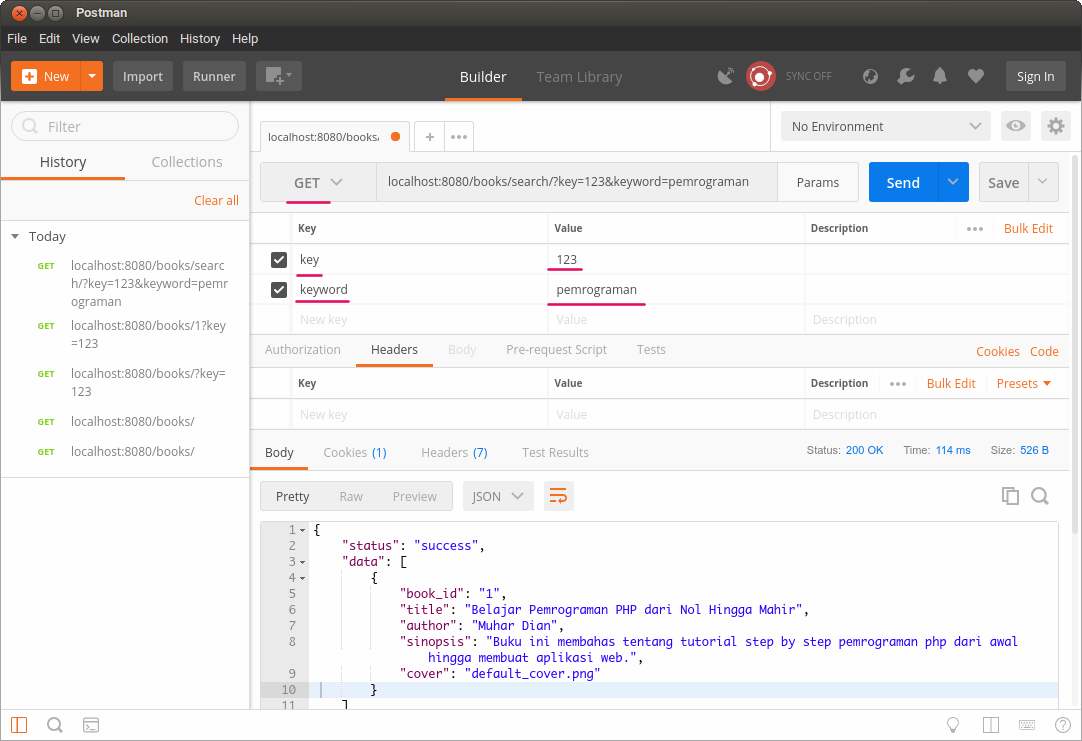Uncheck the key query parameter

click(279, 259)
